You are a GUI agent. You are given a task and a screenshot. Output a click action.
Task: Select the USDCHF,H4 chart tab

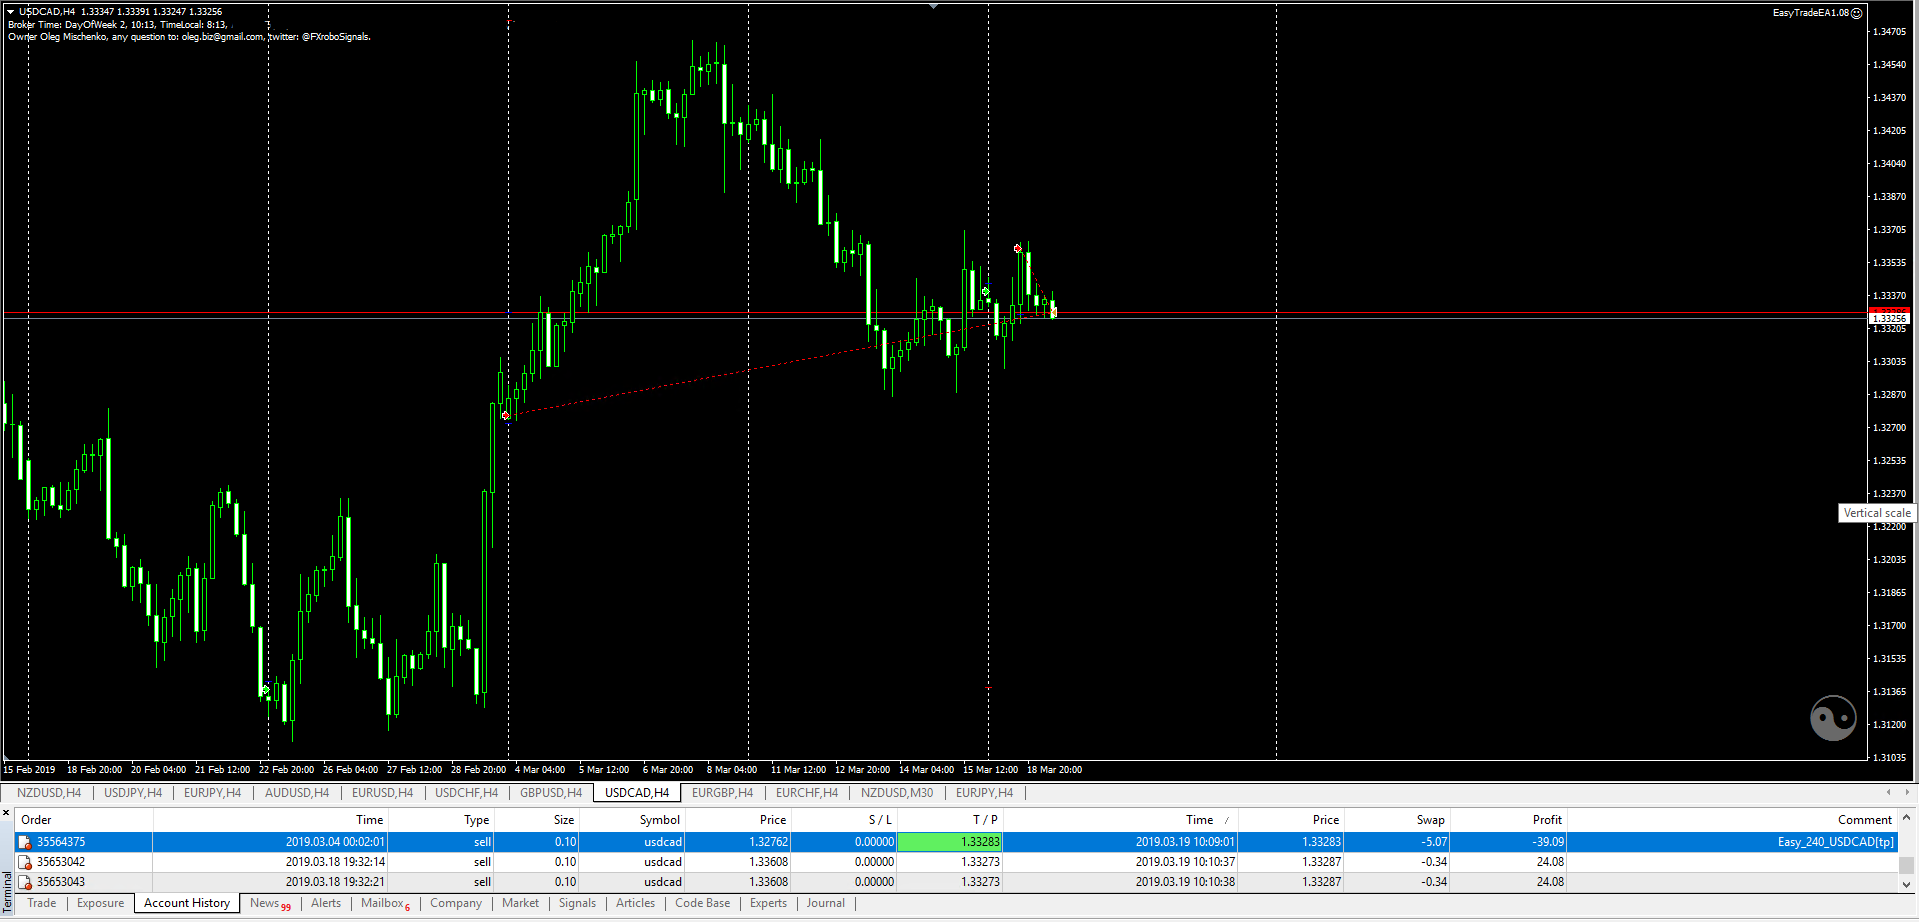coord(466,793)
